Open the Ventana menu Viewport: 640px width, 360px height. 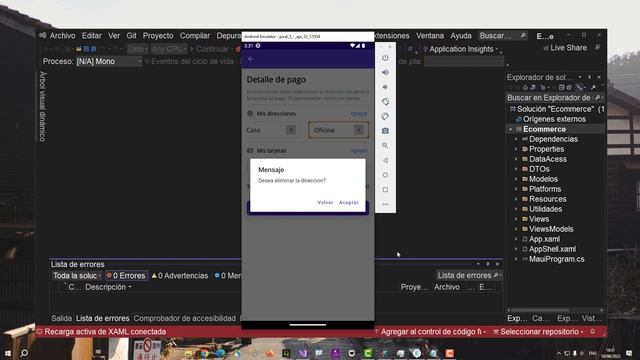click(x=430, y=36)
